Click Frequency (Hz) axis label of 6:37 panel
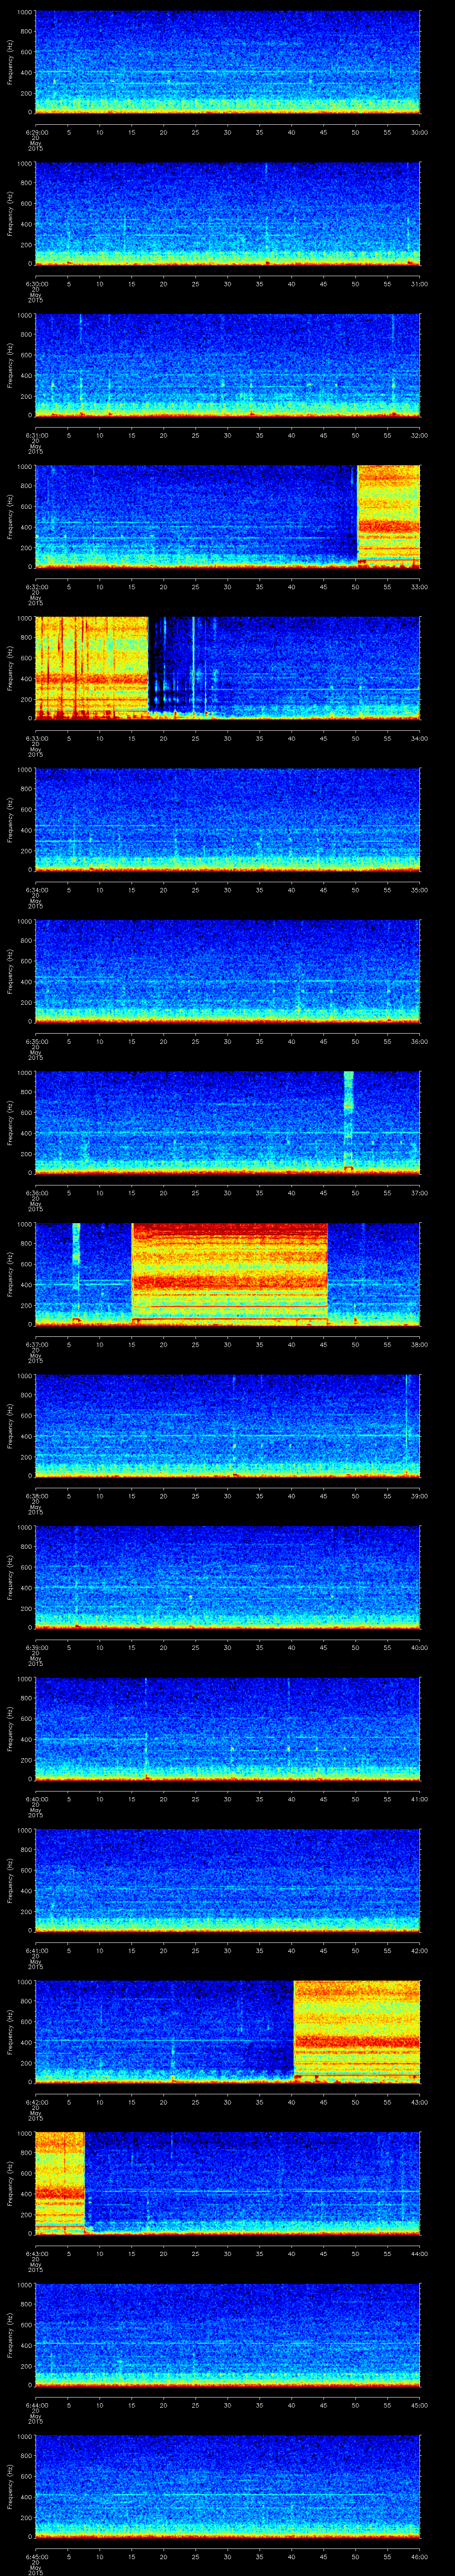 pos(10,1275)
